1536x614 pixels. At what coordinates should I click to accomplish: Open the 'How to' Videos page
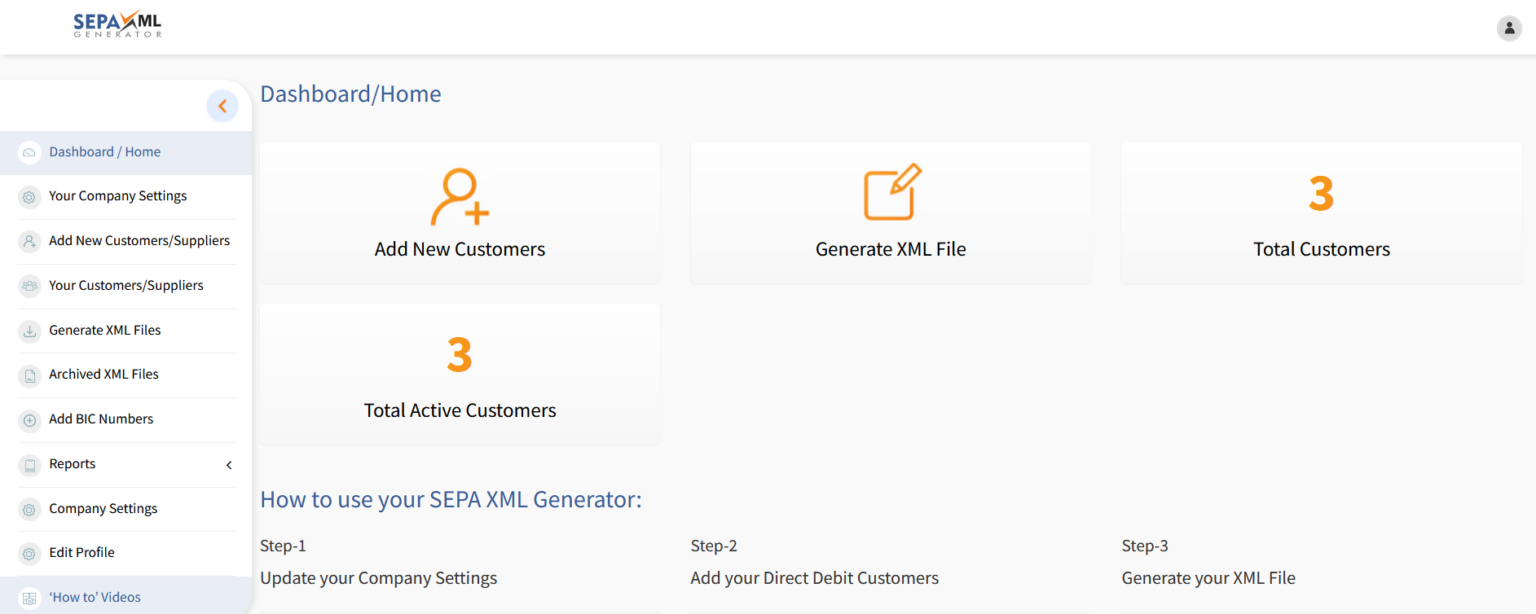tap(95, 596)
